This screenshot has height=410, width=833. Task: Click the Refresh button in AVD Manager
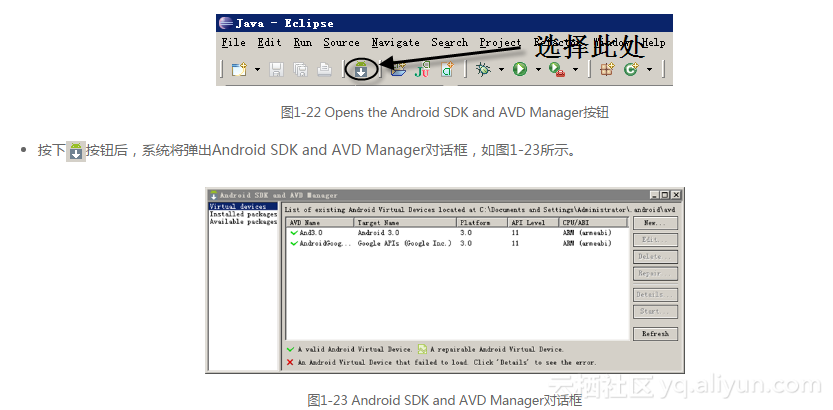coord(655,334)
